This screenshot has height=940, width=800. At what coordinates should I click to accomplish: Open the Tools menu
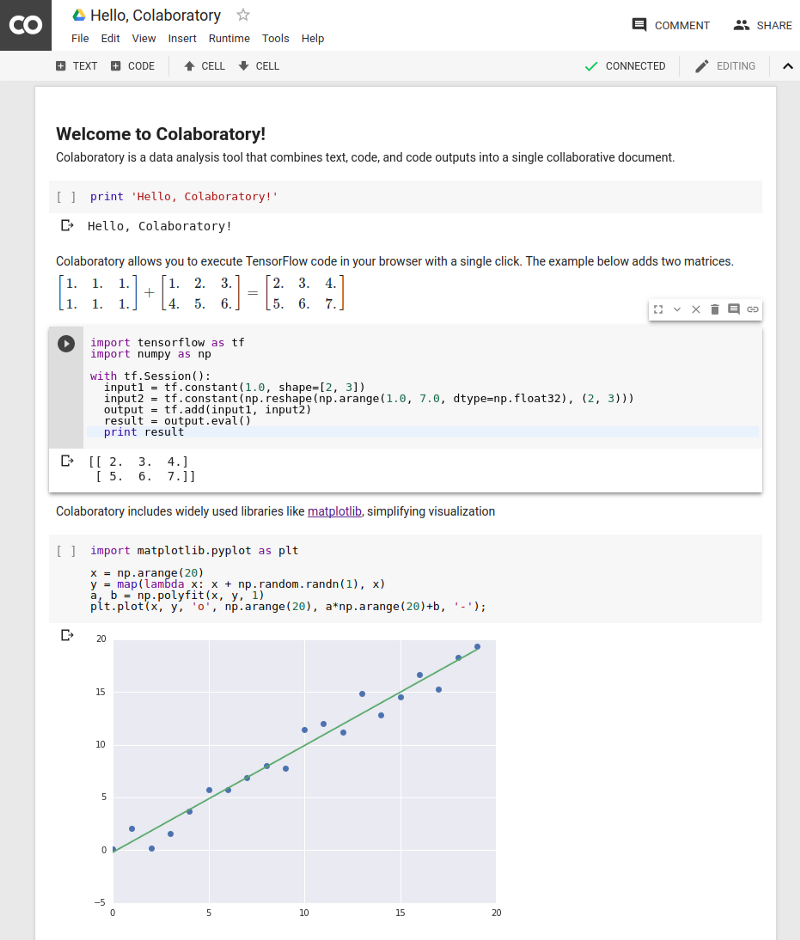coord(275,38)
